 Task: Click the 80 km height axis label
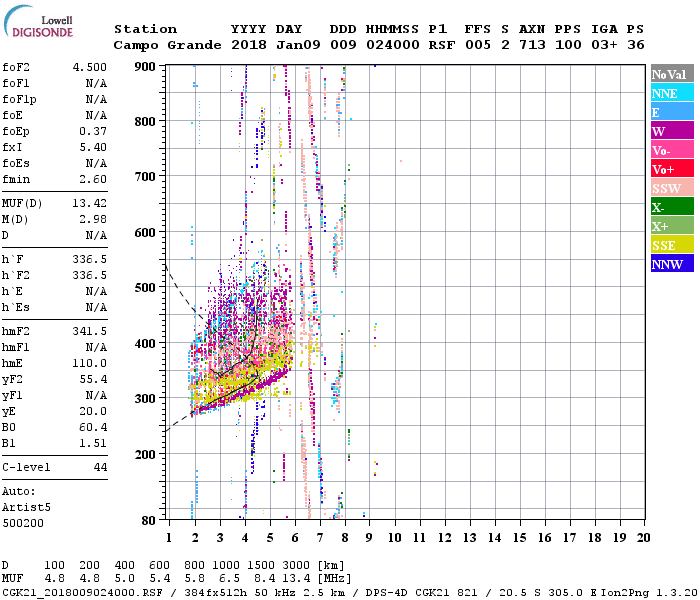point(148,520)
